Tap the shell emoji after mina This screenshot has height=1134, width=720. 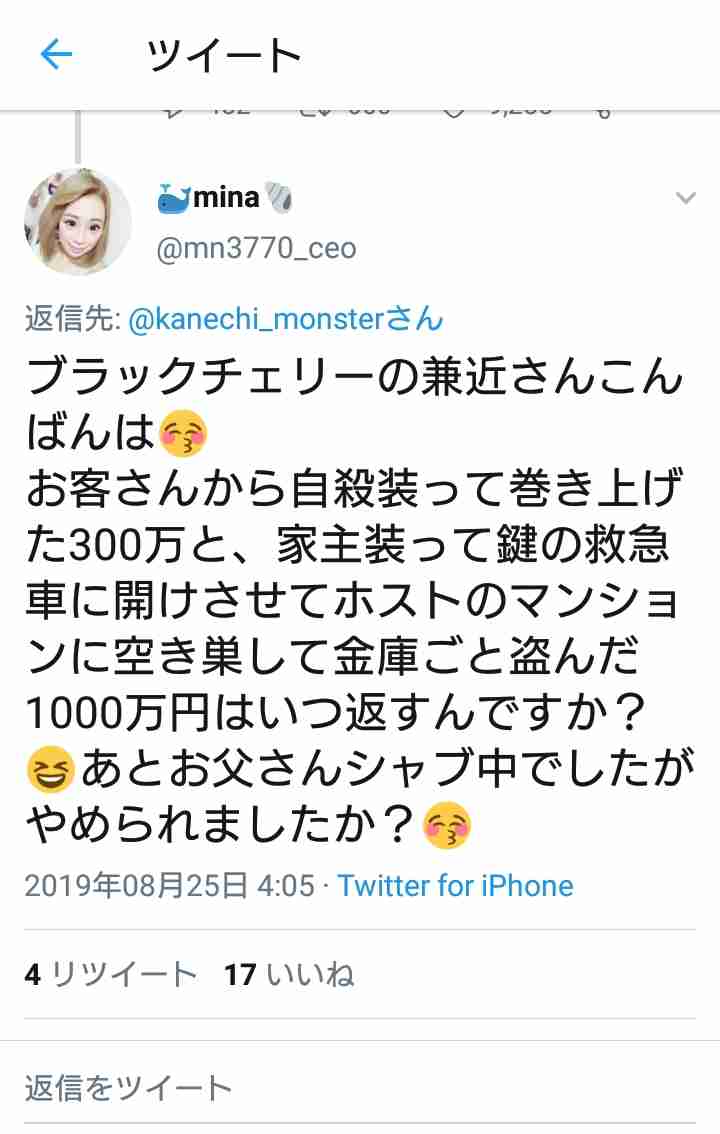(x=278, y=197)
